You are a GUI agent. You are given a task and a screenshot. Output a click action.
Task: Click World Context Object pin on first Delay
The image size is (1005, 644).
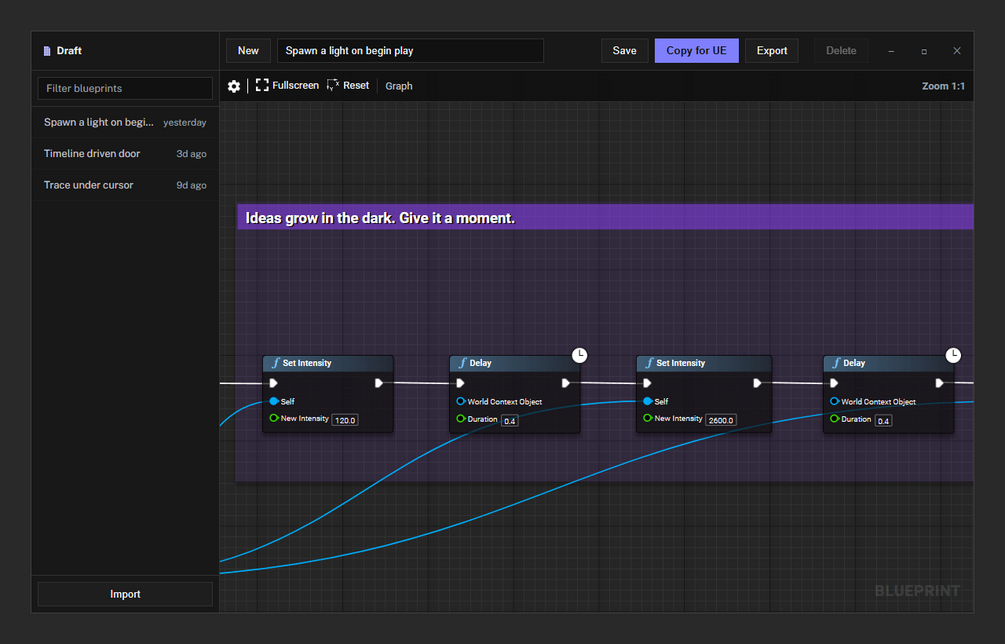[x=461, y=401]
